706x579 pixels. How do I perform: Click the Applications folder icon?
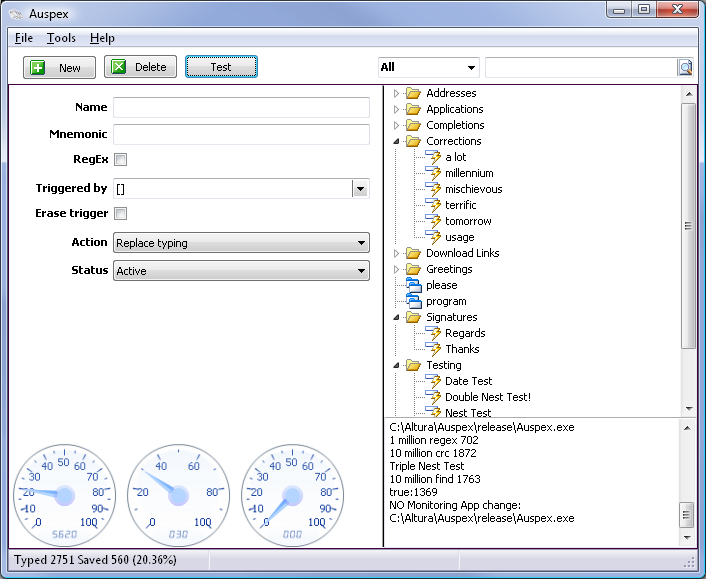point(413,109)
